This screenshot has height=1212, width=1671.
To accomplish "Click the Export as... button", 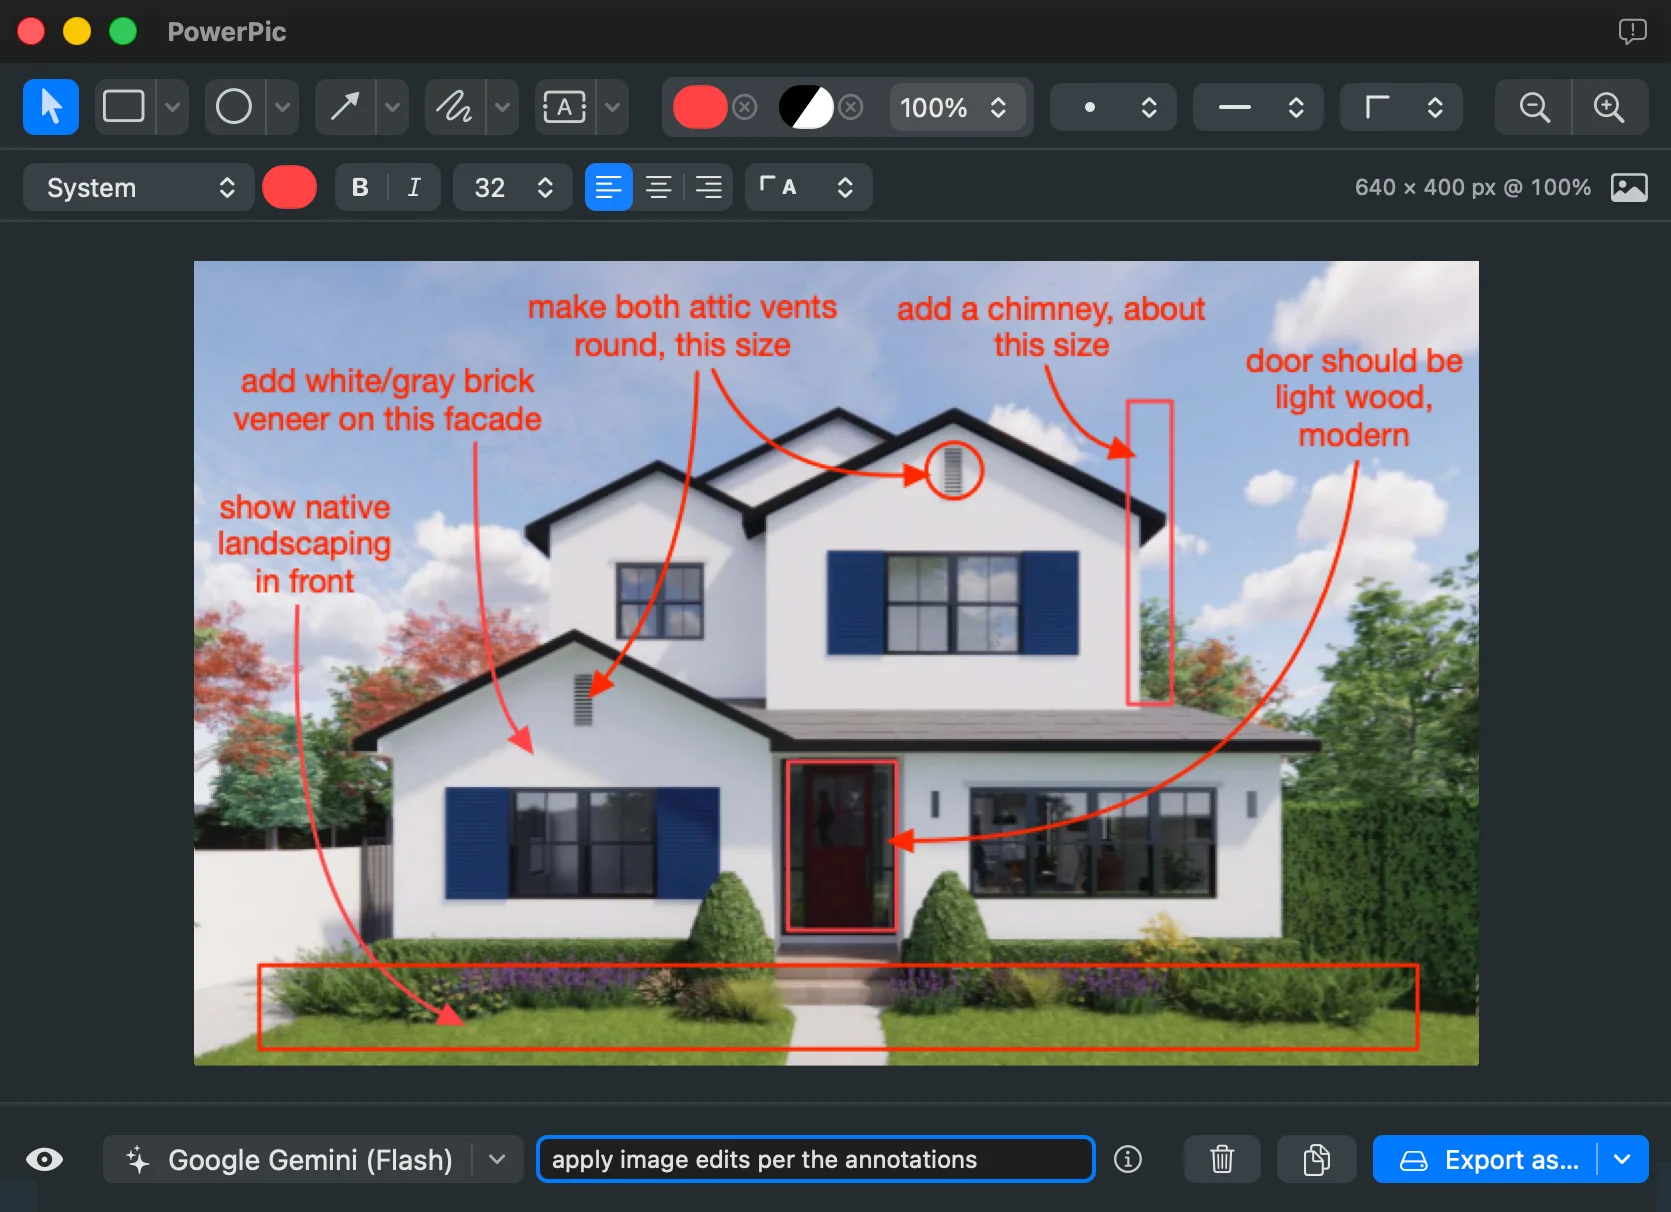I will [1486, 1159].
